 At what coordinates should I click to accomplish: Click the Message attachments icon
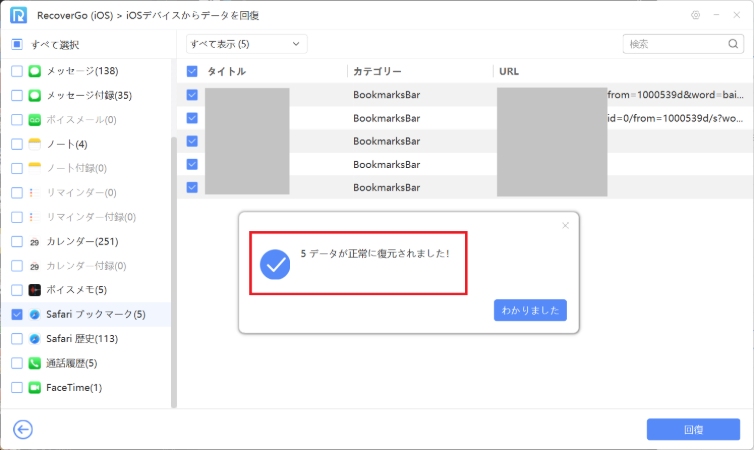[x=35, y=95]
